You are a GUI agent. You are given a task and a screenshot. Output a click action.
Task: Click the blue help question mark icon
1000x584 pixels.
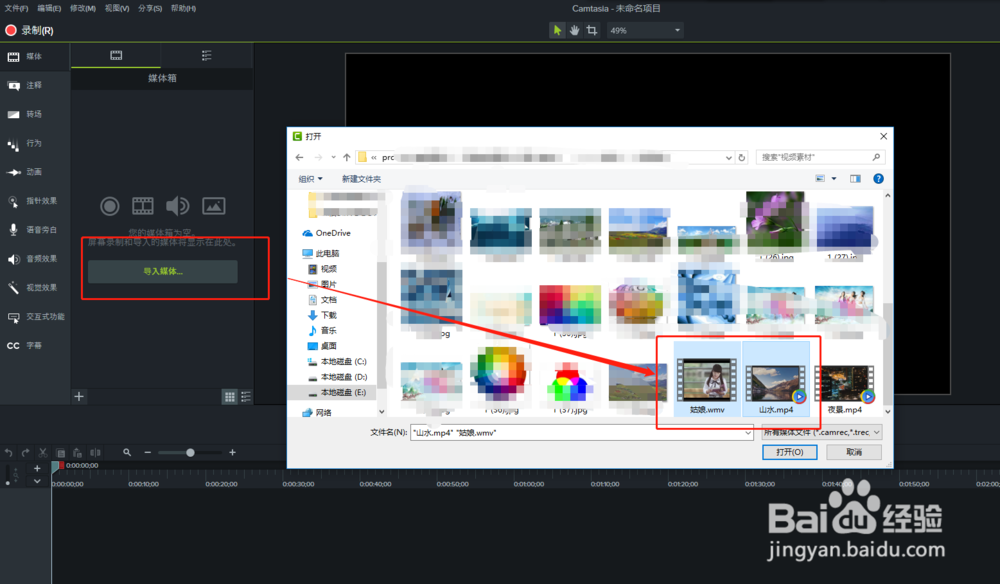[x=878, y=179]
